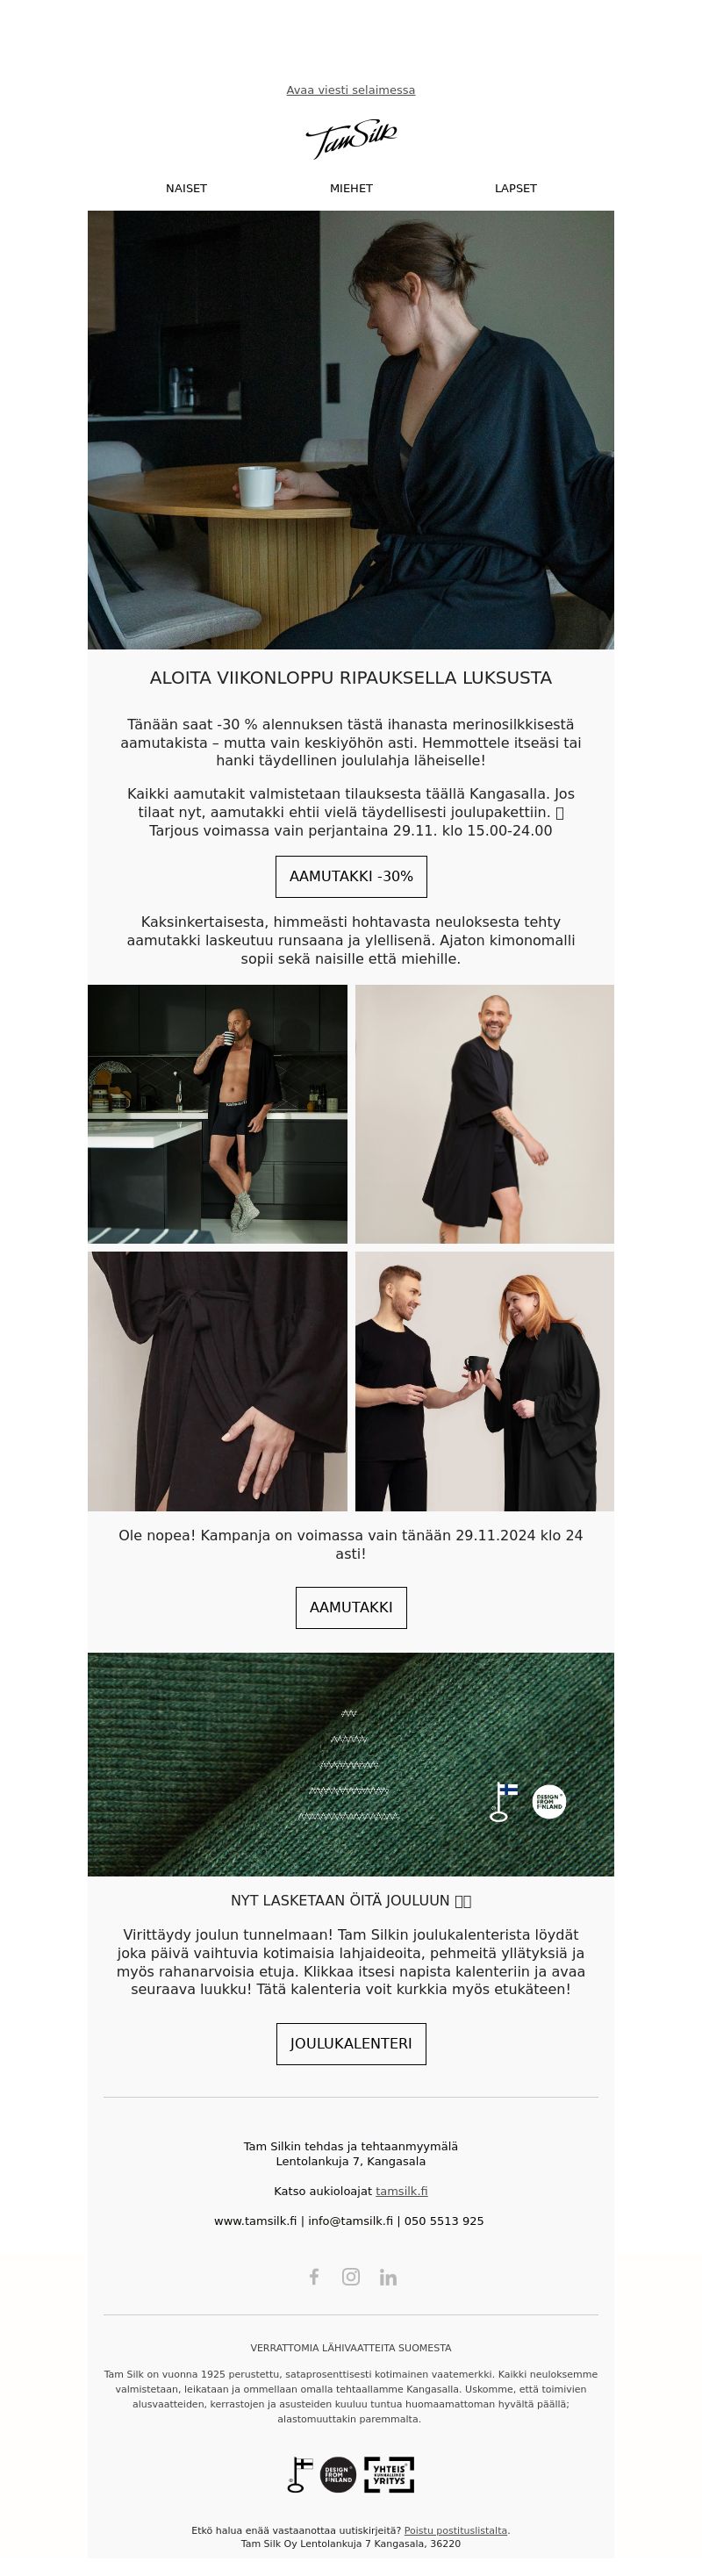Open the Facebook icon in the footer

[314, 2276]
